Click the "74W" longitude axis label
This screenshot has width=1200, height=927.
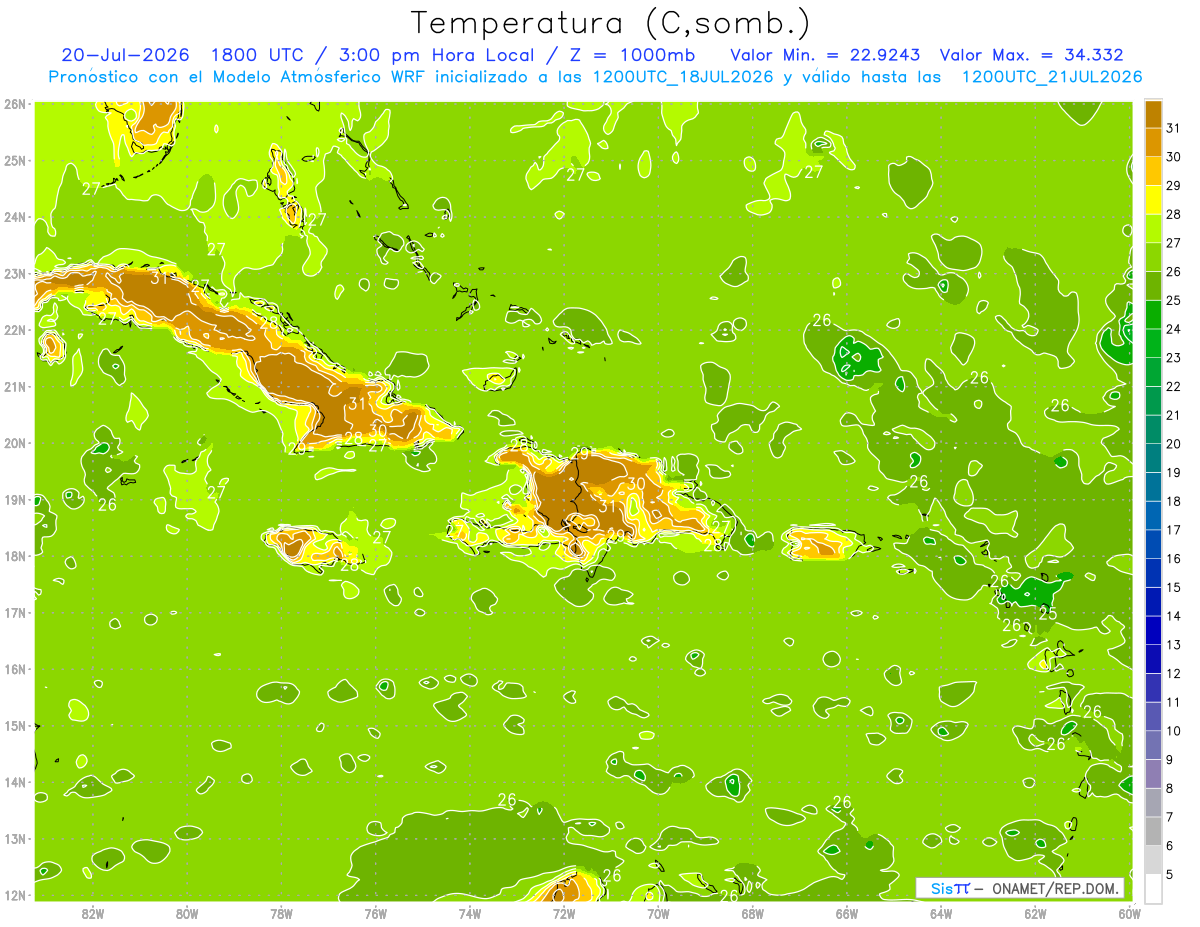click(470, 912)
